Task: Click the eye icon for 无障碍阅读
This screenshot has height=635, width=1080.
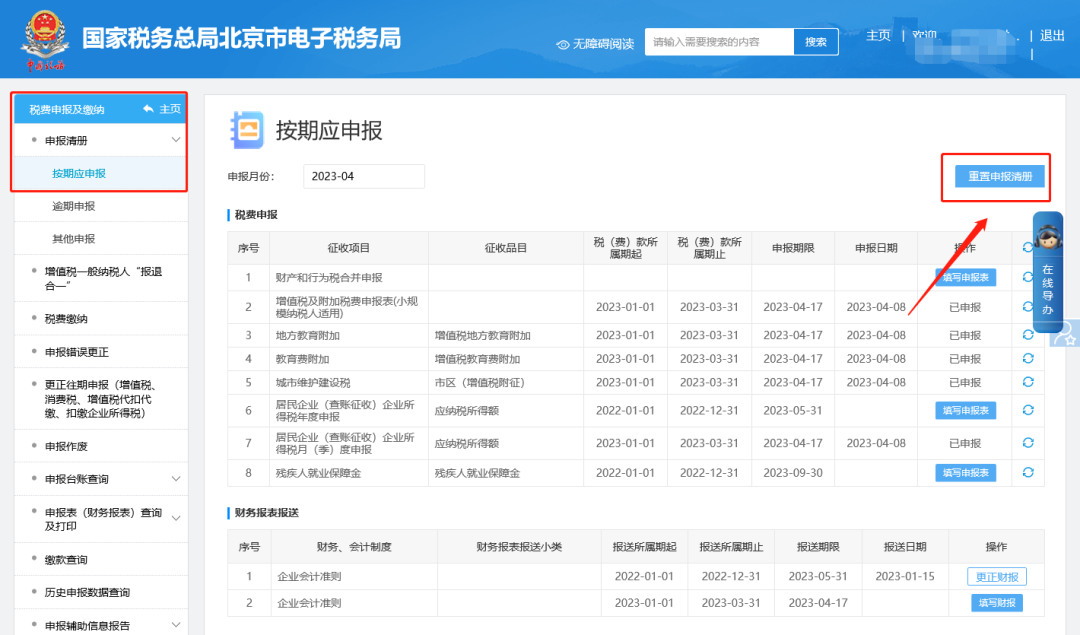Action: coord(563,45)
